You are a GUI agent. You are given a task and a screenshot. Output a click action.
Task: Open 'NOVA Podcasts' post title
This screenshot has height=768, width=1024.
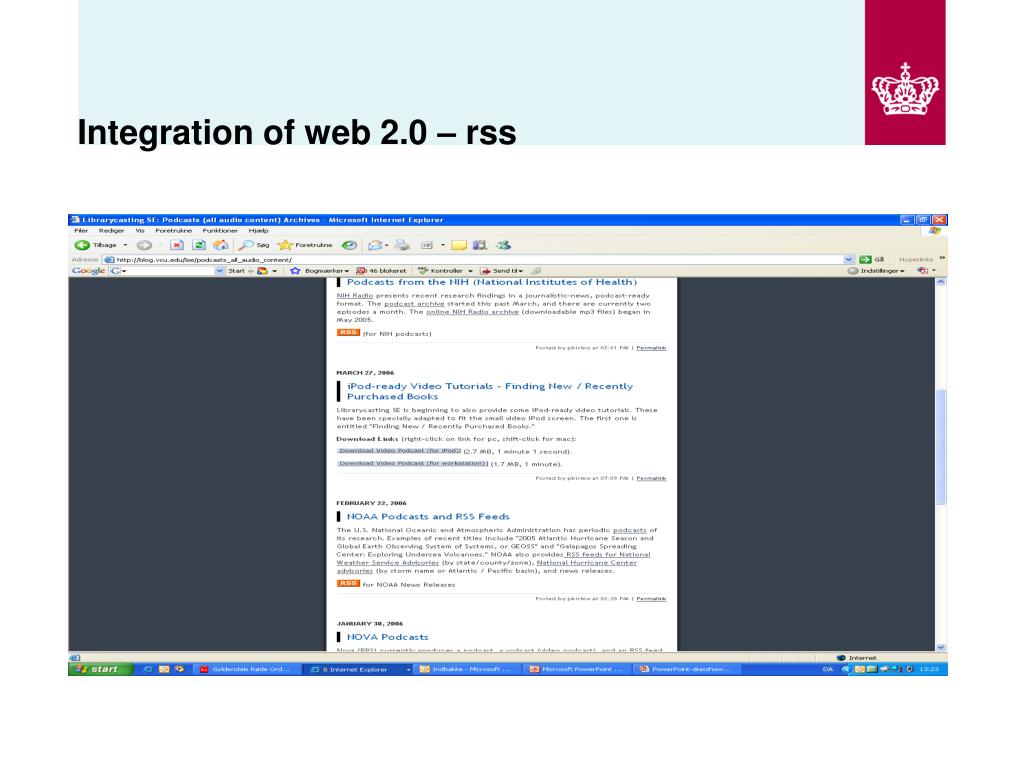(387, 637)
